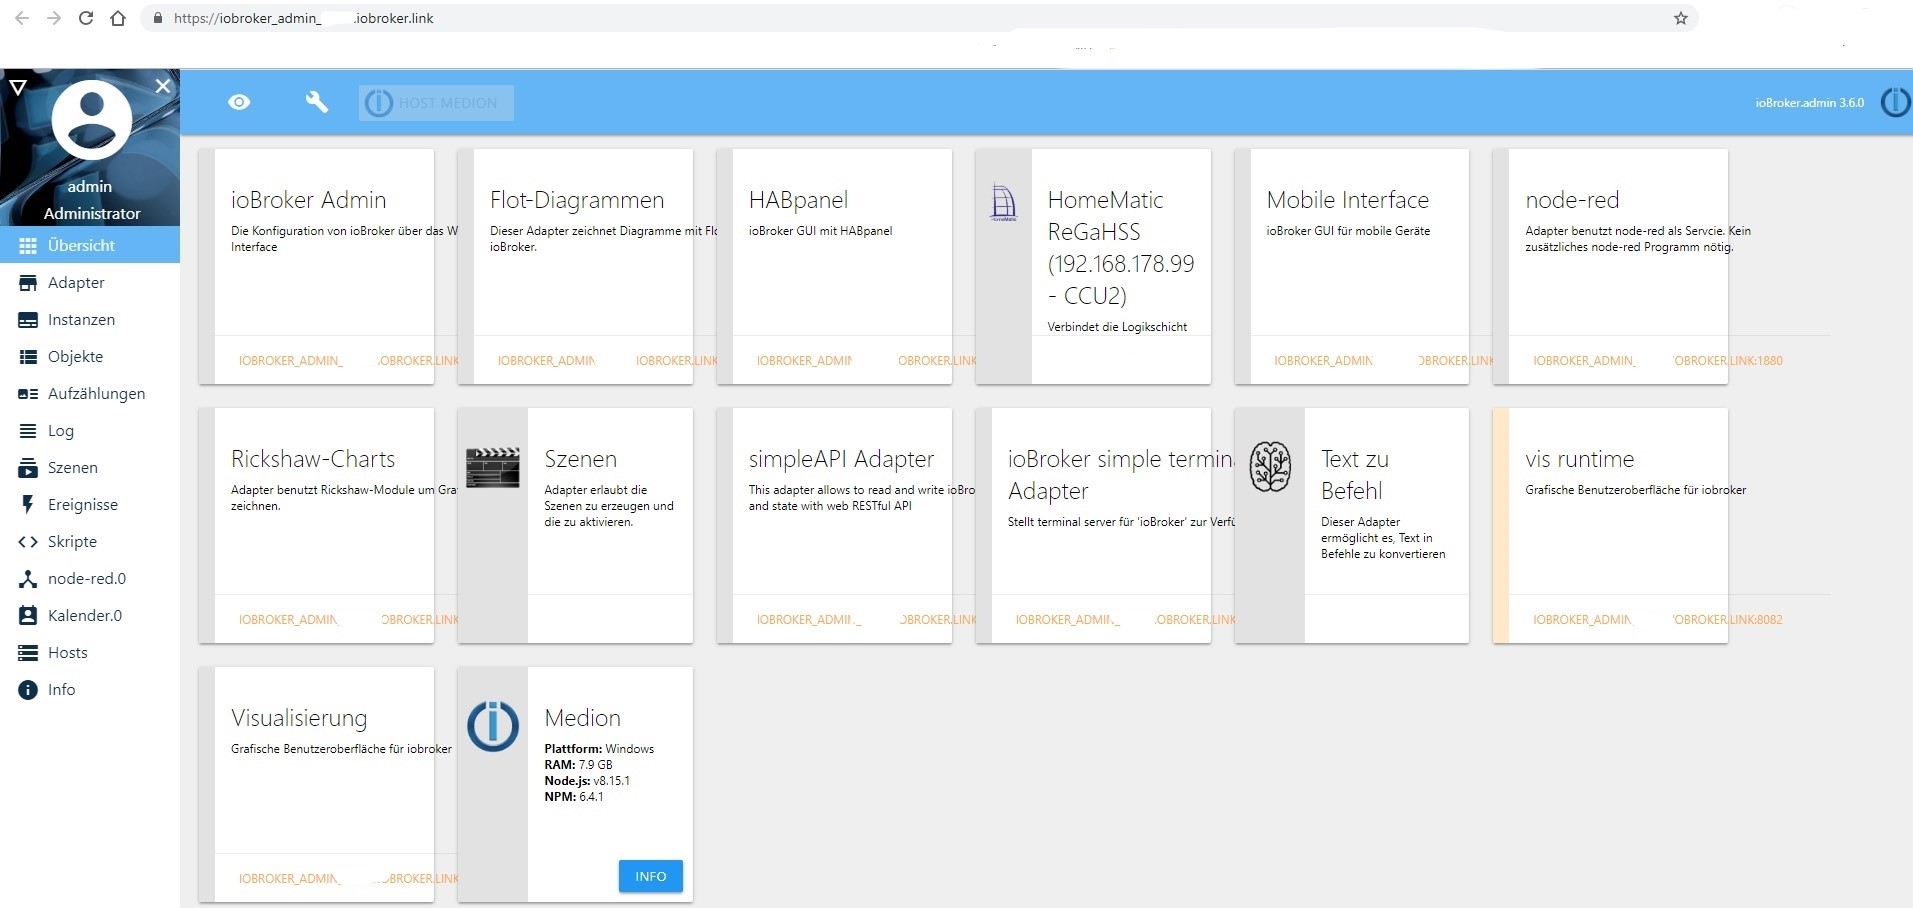Click the Ereignisse lightning icon
The height and width of the screenshot is (908, 1913).
coord(28,504)
